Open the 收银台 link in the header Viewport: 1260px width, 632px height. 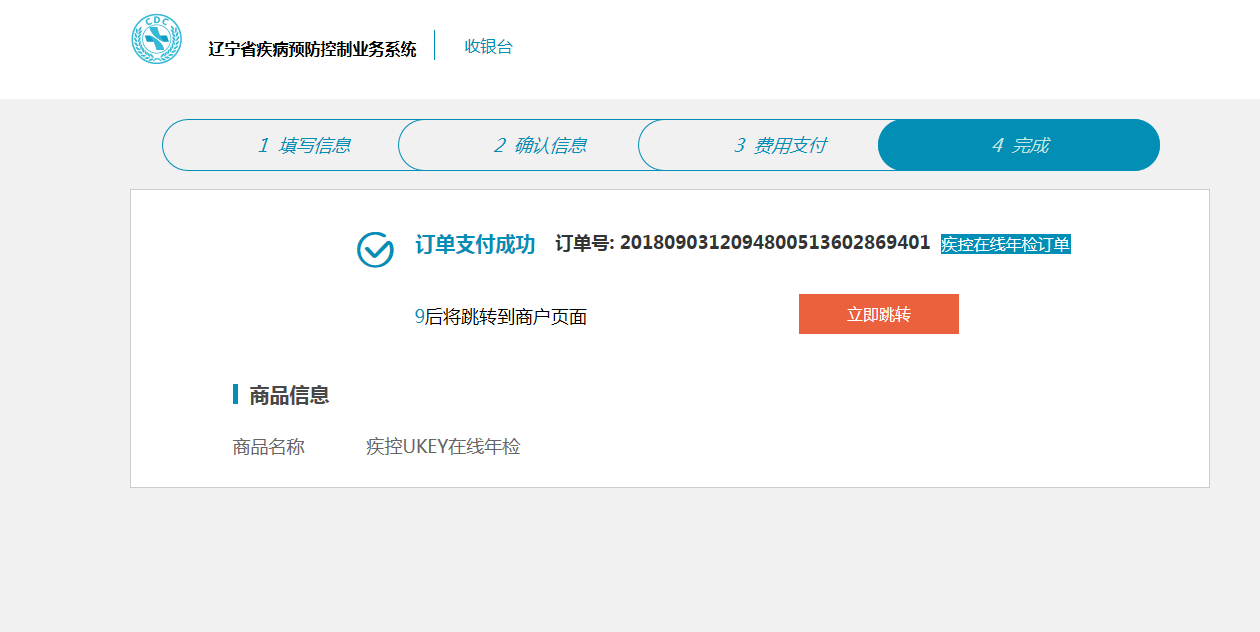pos(488,46)
